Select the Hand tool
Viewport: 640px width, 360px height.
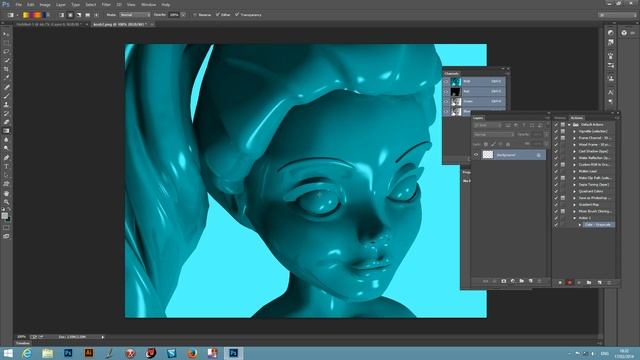coord(6,193)
